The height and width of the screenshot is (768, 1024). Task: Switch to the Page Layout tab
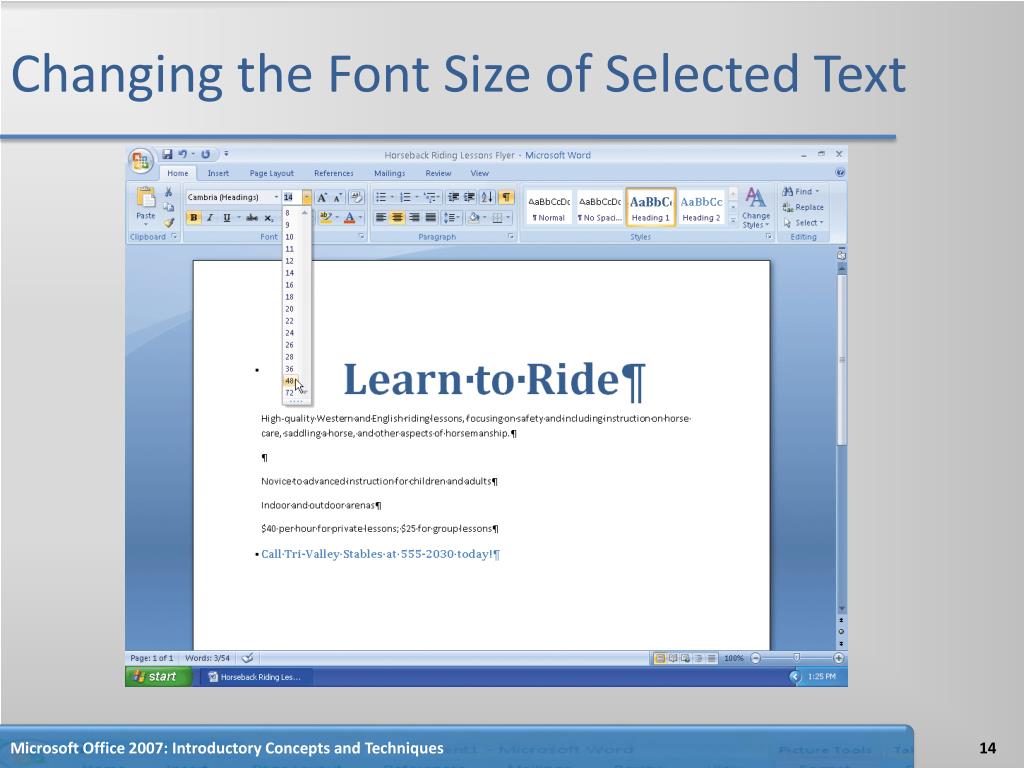click(272, 173)
